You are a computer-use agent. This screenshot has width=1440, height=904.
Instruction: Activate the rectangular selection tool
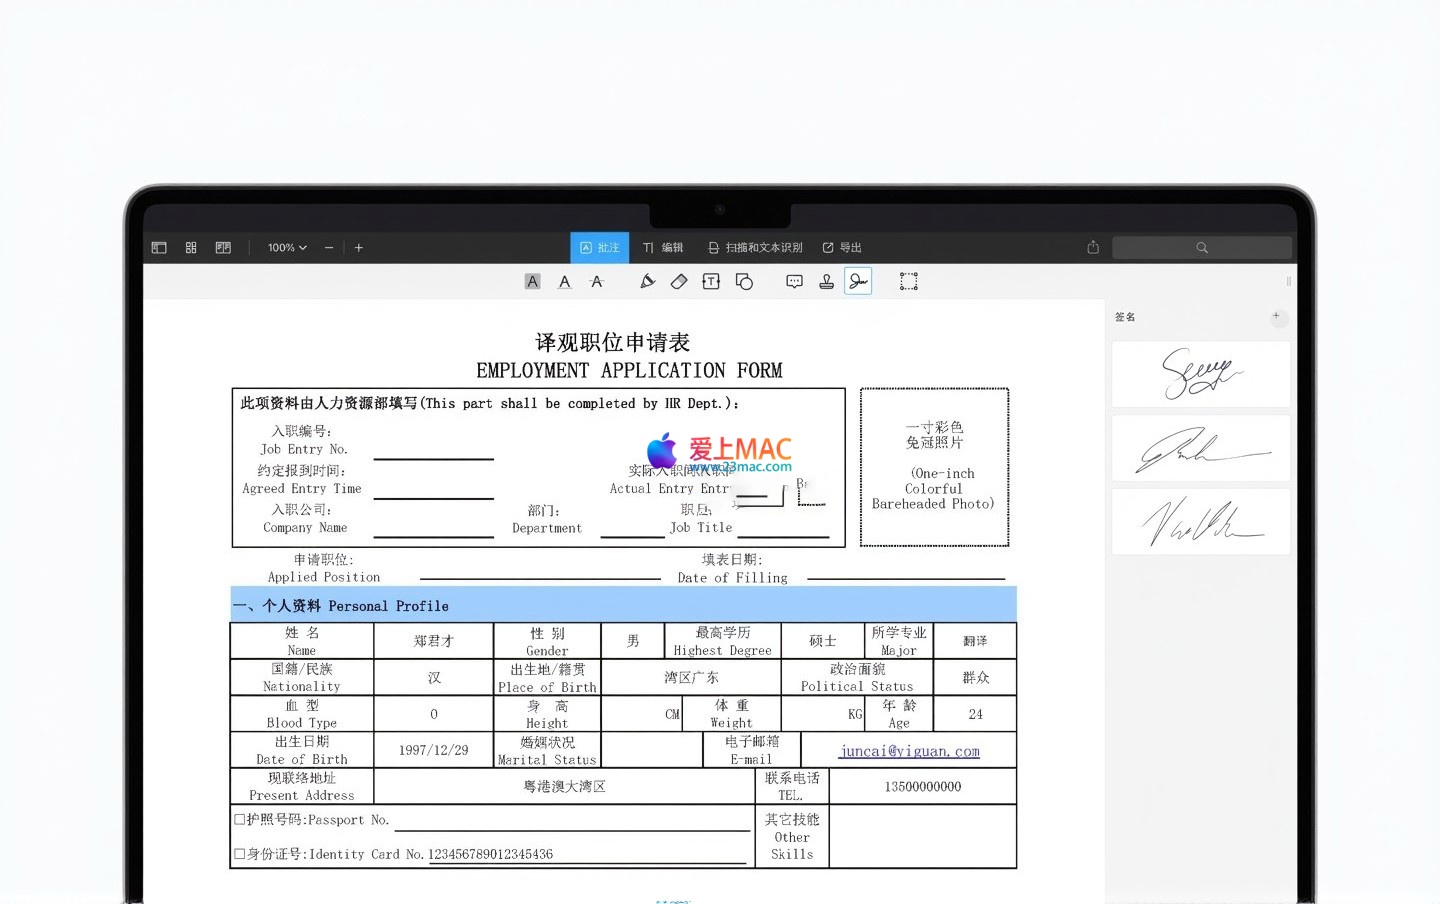click(908, 282)
